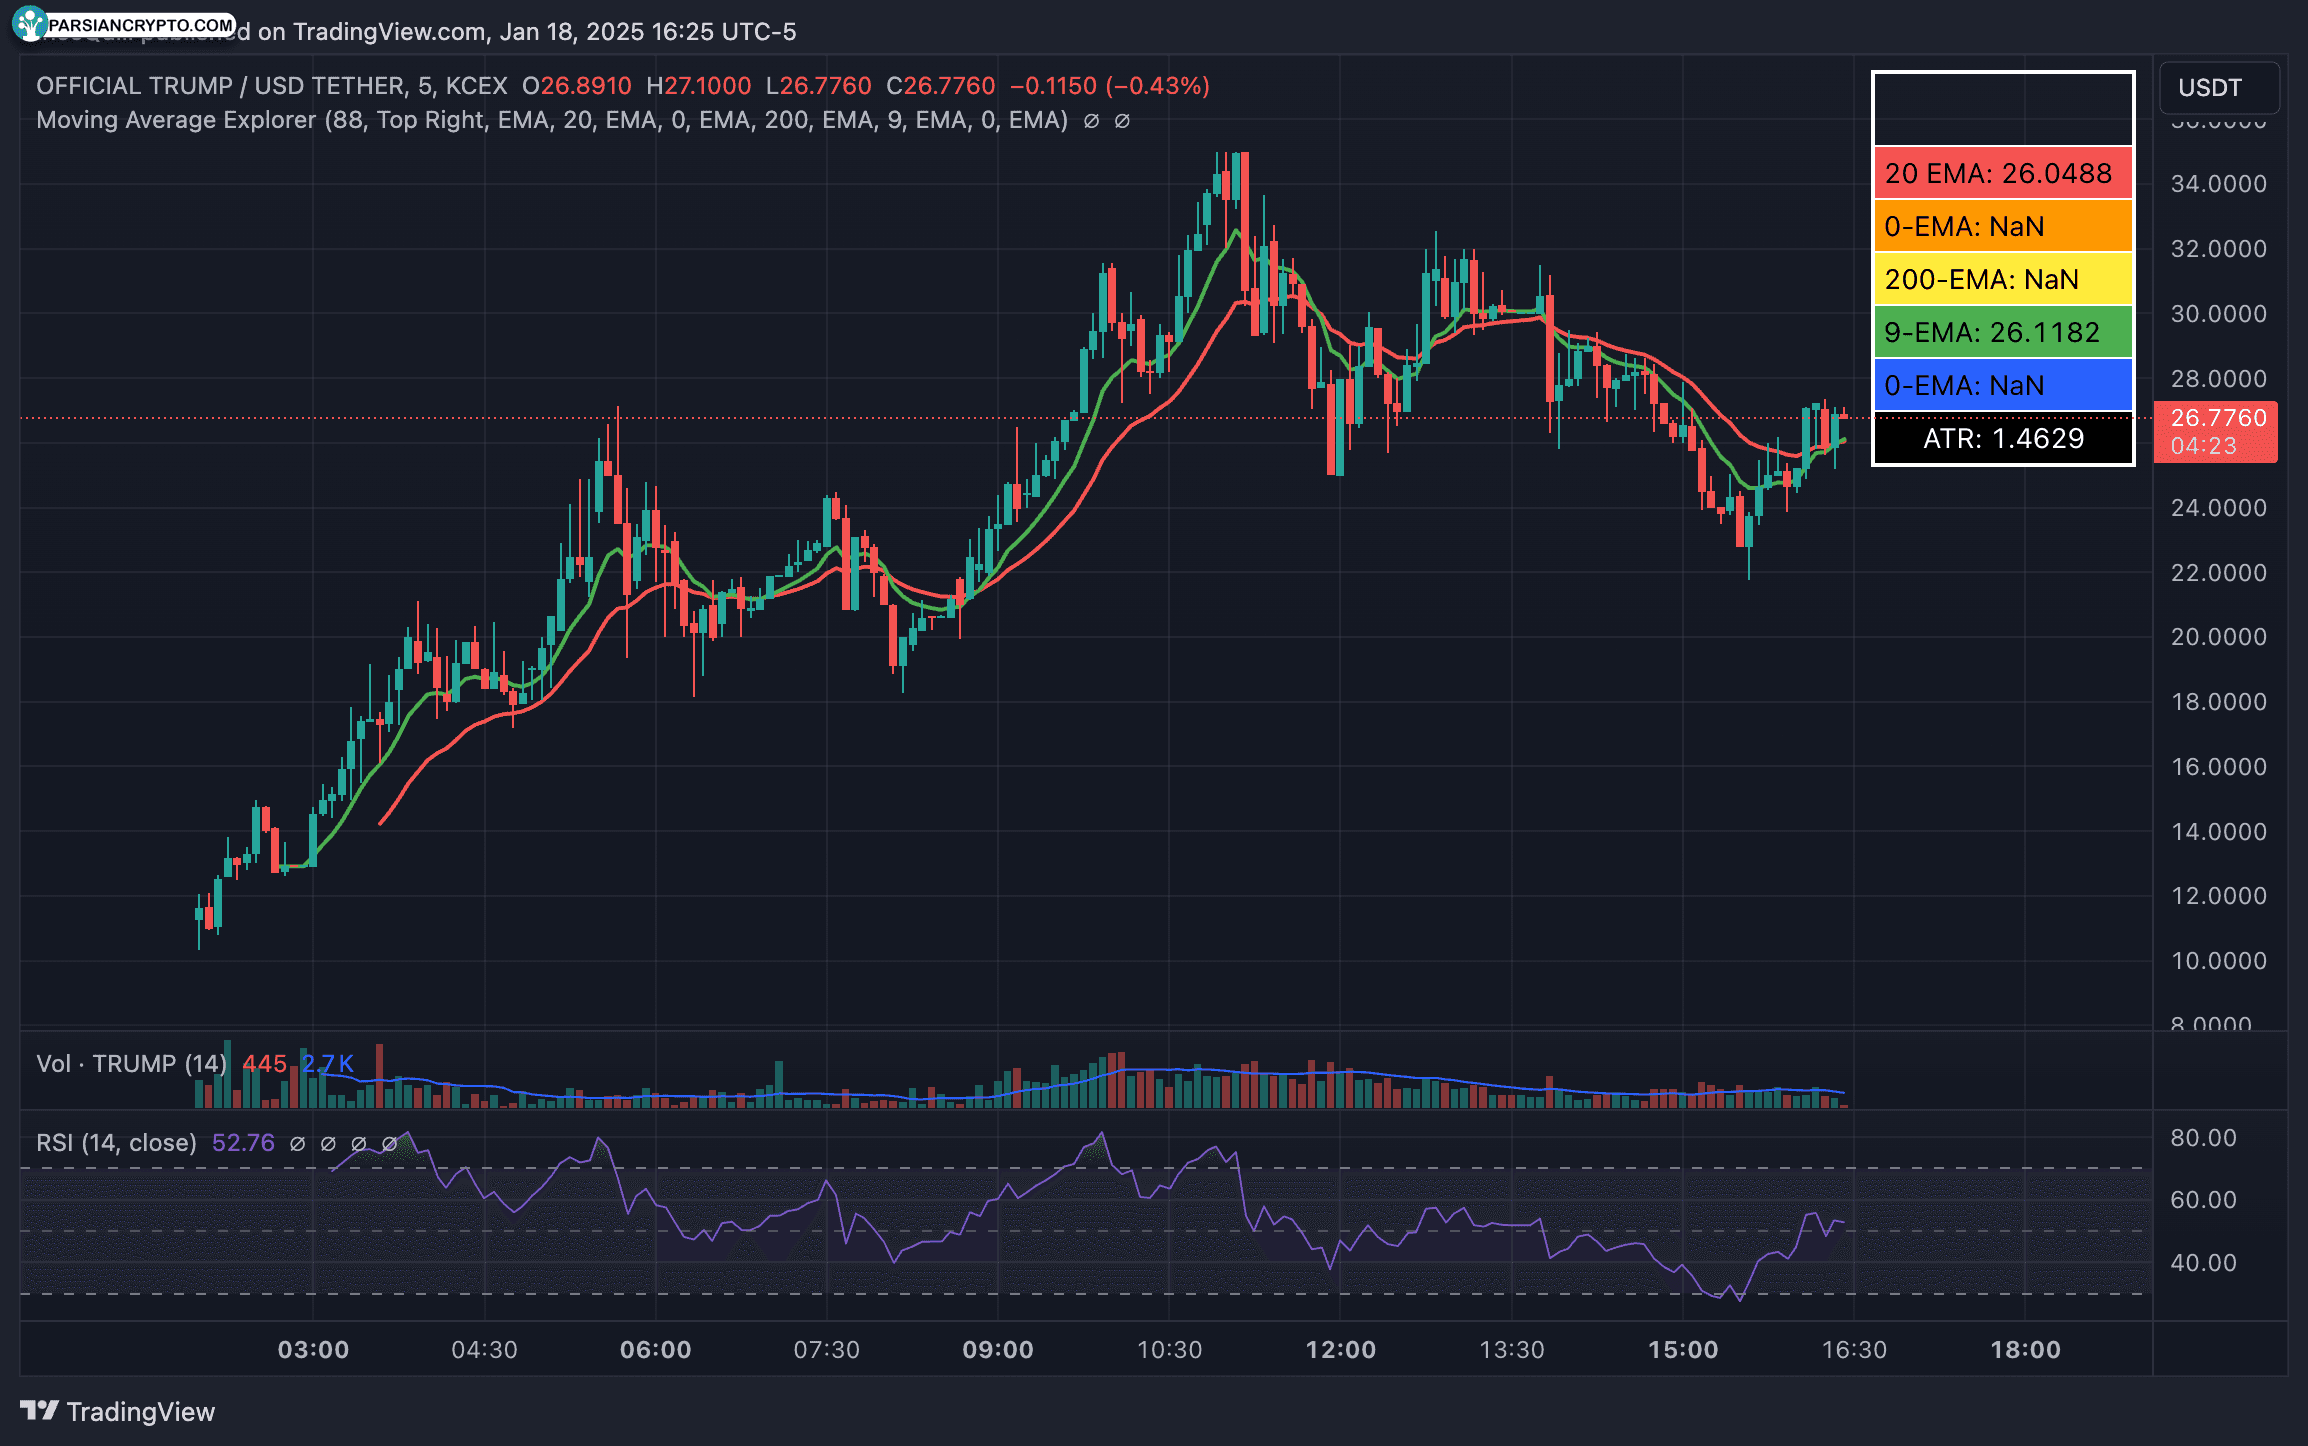
Task: Click the 30.0000 price axis label
Action: click(2218, 314)
